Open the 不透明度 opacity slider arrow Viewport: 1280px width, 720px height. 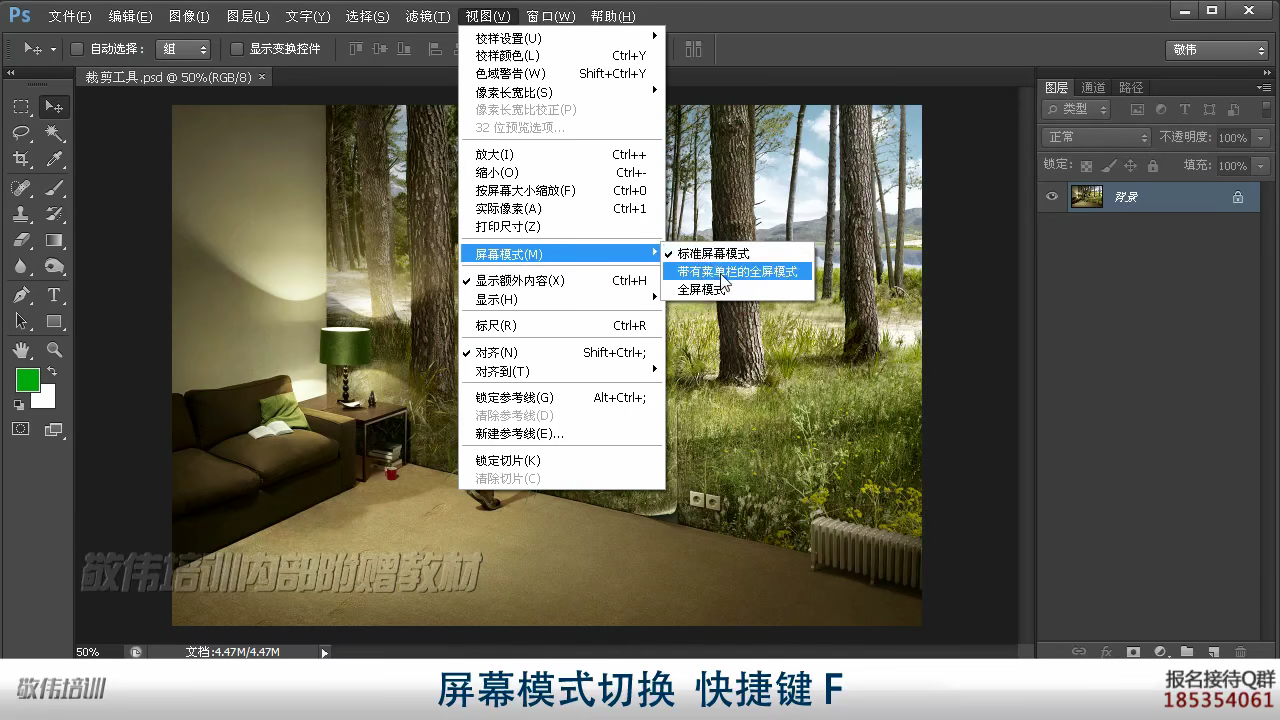pos(1260,138)
